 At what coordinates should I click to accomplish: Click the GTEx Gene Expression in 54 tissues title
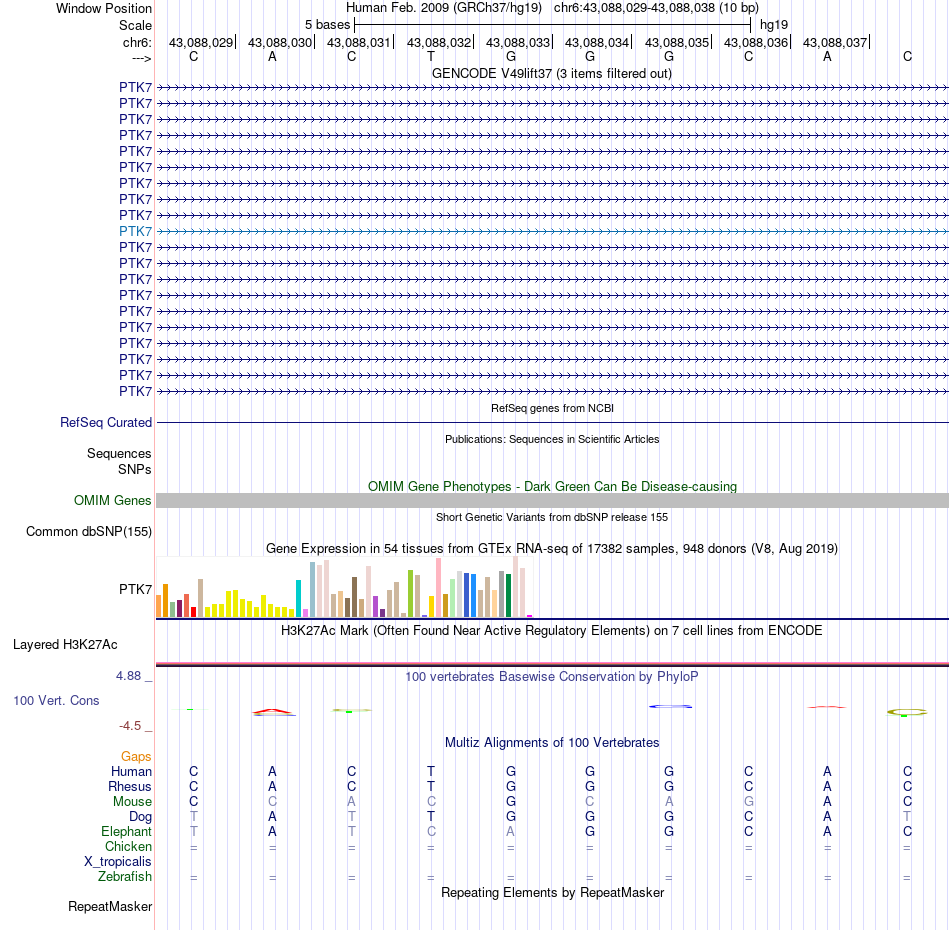(x=552, y=548)
